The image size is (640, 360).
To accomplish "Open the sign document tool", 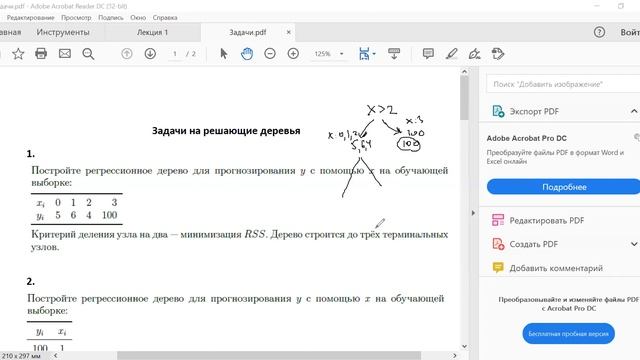I will 474,53.
